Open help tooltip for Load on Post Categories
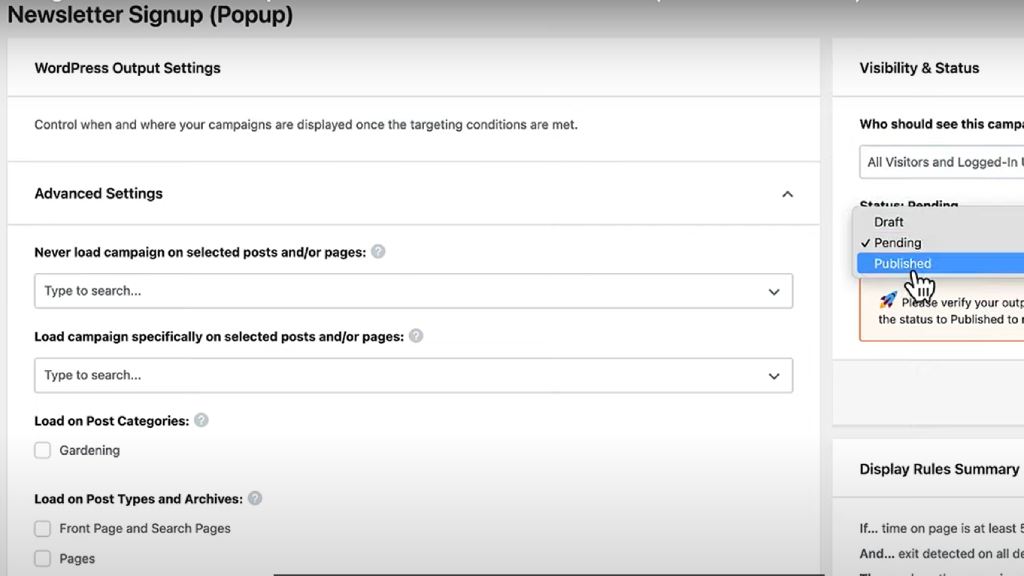Screen dimensions: 1024x576 [x=201, y=420]
